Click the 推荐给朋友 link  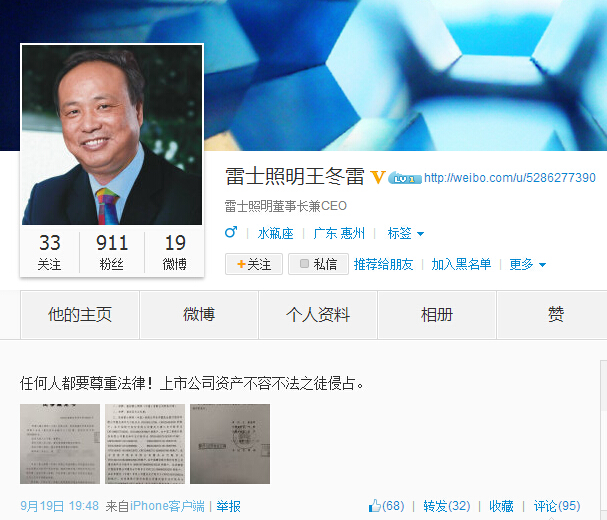point(383,264)
